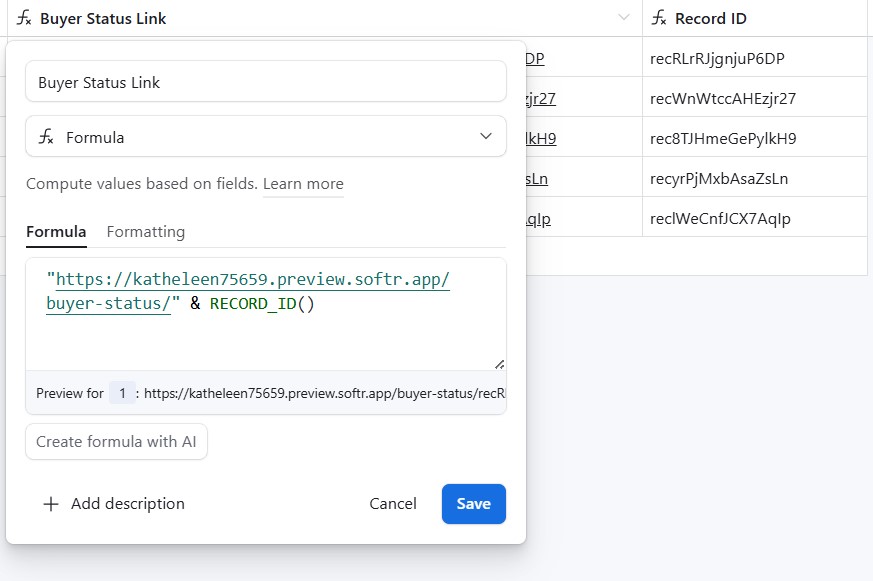Click the preview URL text
Screen dimensions: 873x581
point(325,393)
